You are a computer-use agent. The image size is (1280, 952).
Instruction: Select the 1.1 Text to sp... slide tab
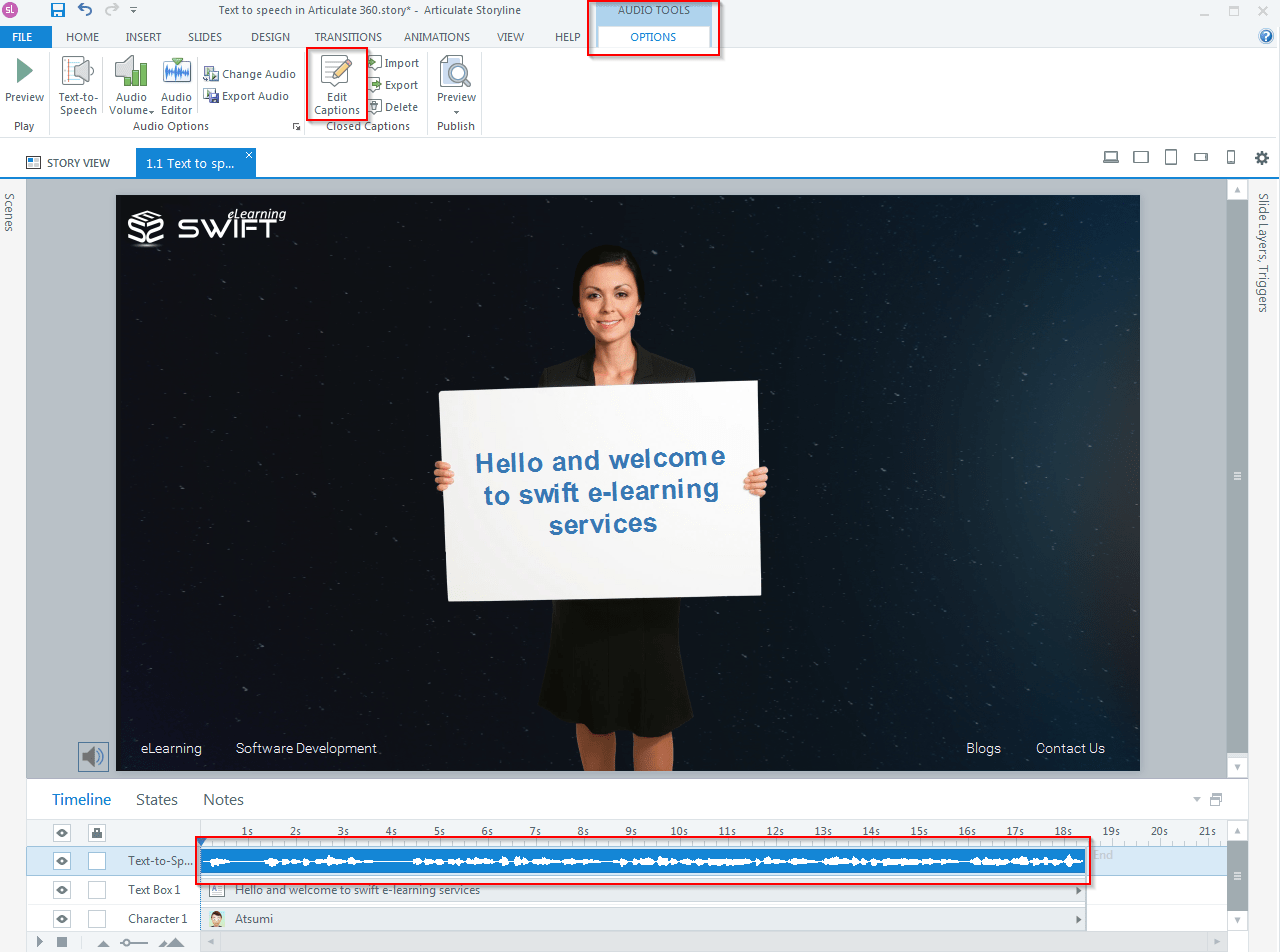point(190,163)
